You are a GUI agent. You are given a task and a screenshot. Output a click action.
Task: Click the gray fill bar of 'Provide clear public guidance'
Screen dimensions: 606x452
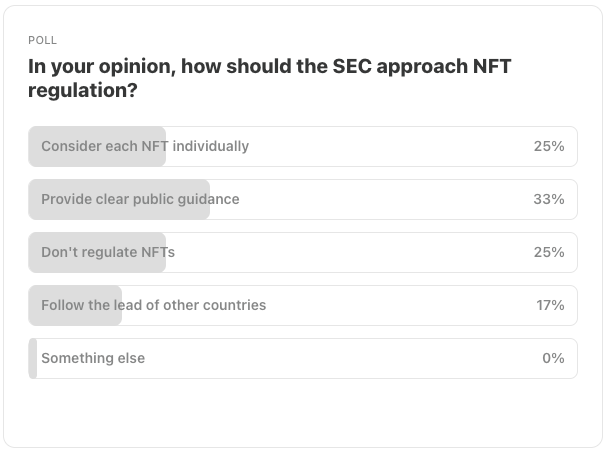click(119, 199)
